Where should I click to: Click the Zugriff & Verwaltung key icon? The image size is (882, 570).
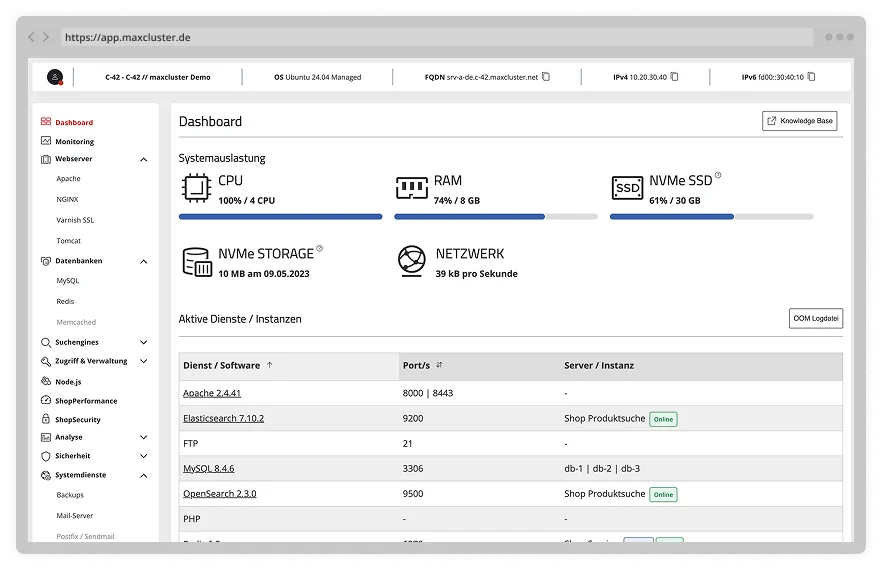(46, 361)
